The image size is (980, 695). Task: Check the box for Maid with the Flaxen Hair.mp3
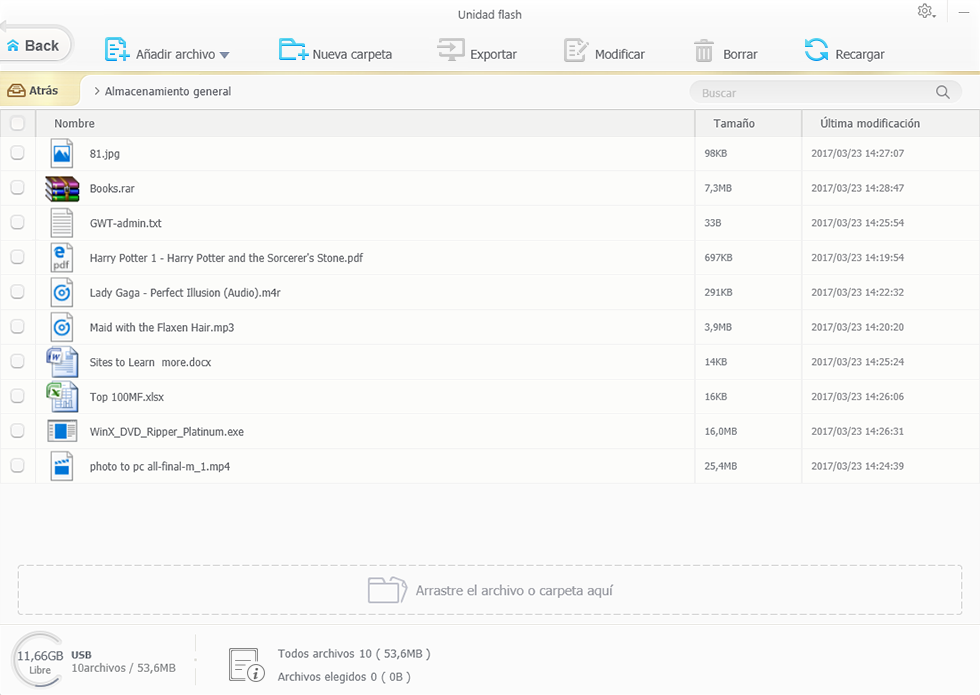tap(18, 326)
